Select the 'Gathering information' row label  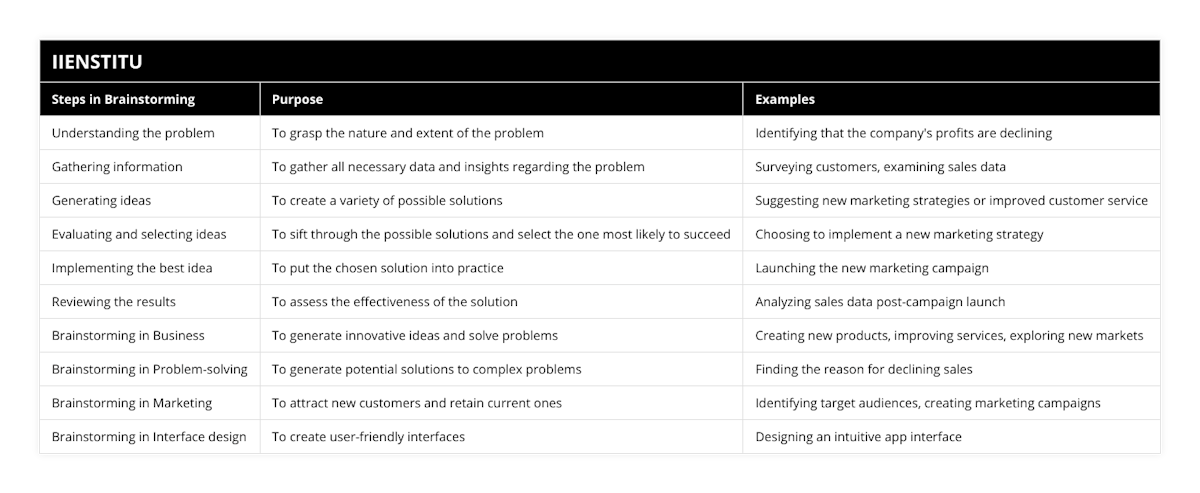(x=117, y=167)
